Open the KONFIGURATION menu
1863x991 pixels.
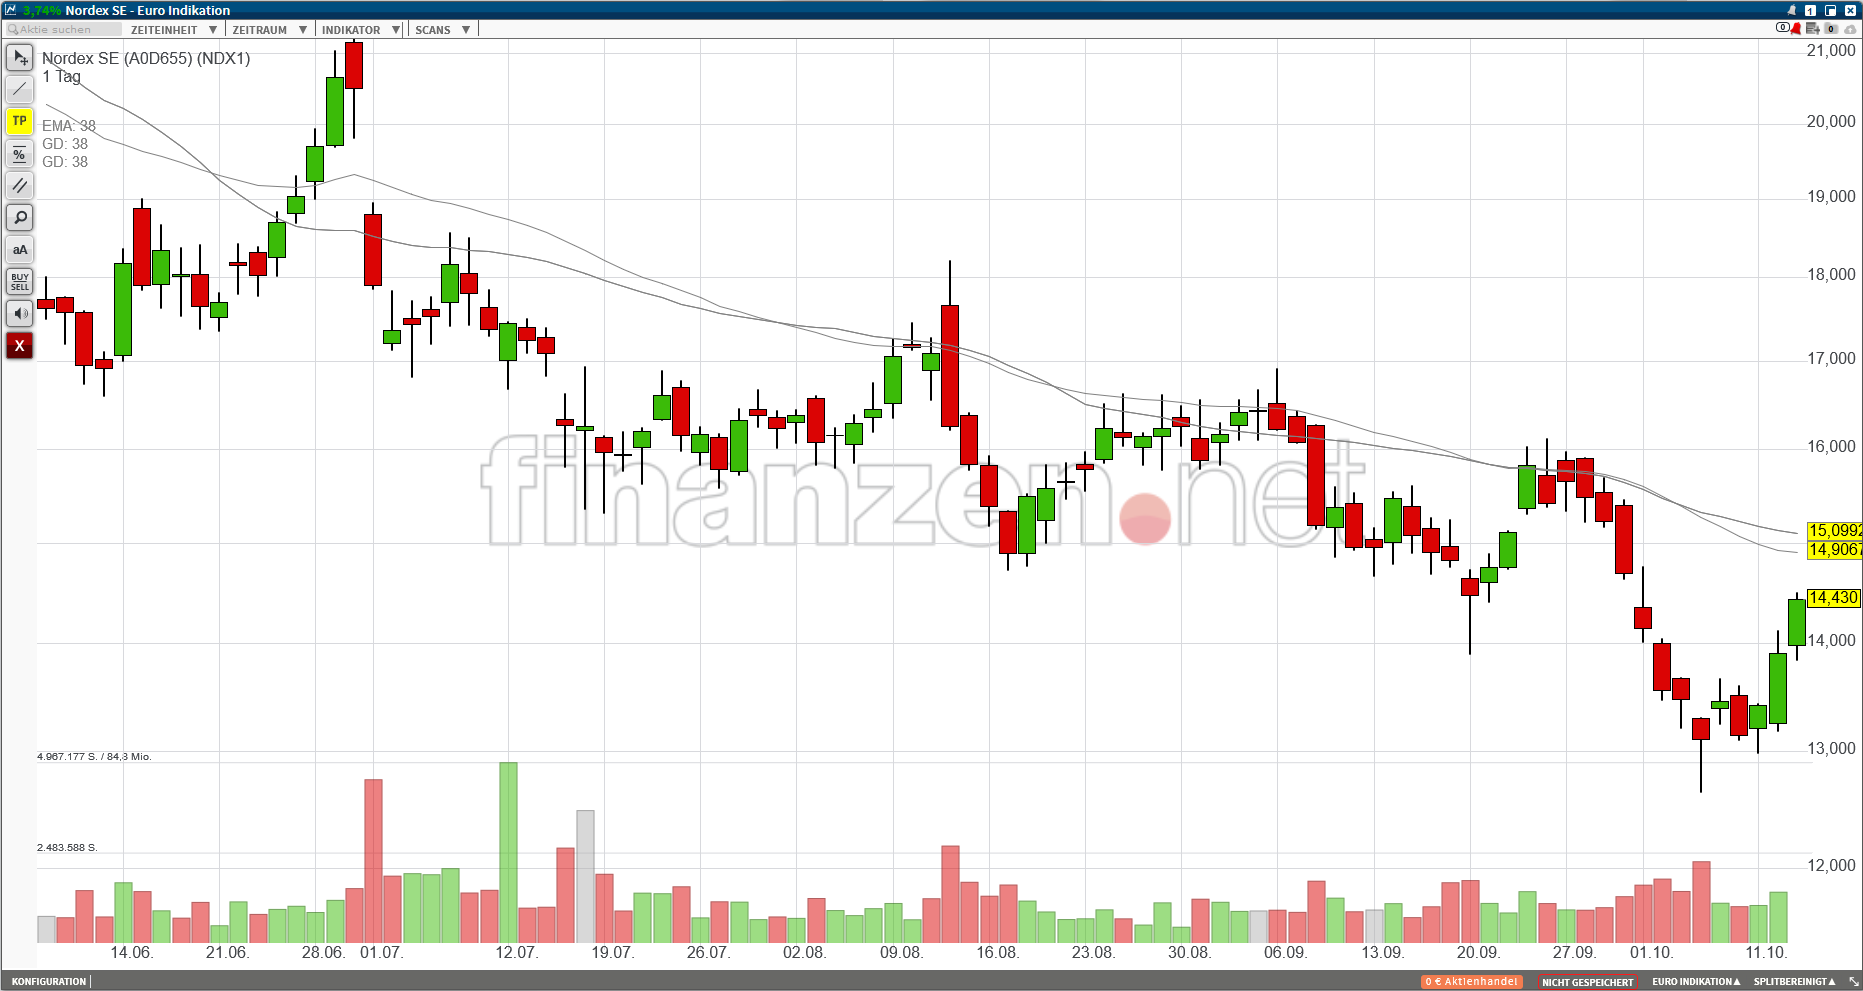coord(49,982)
